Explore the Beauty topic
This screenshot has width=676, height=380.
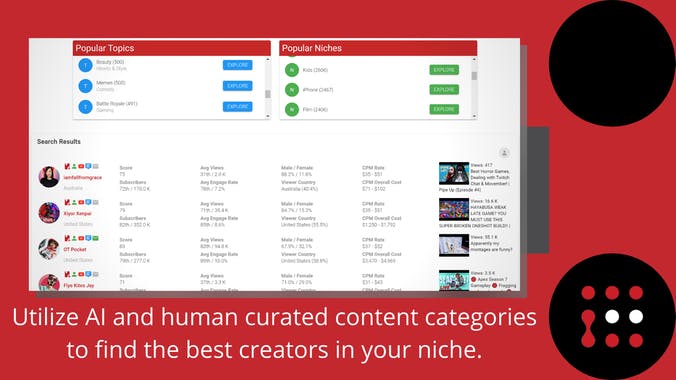238,65
